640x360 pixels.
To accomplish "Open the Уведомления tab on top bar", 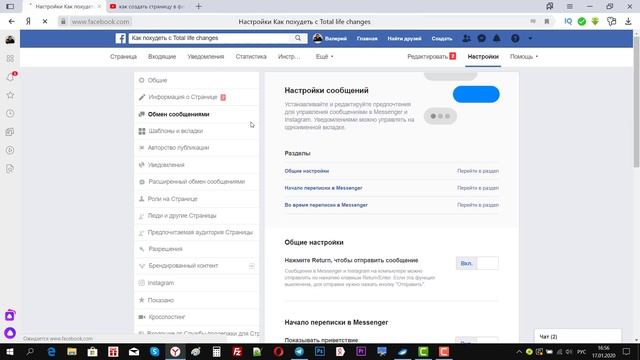I will click(206, 57).
